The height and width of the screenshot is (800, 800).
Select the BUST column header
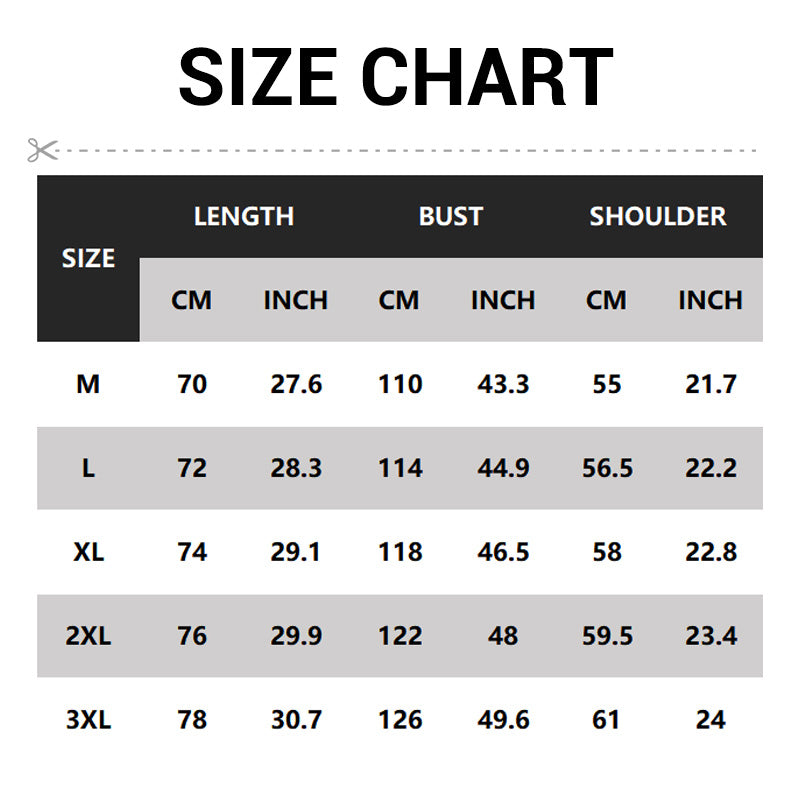(x=451, y=216)
